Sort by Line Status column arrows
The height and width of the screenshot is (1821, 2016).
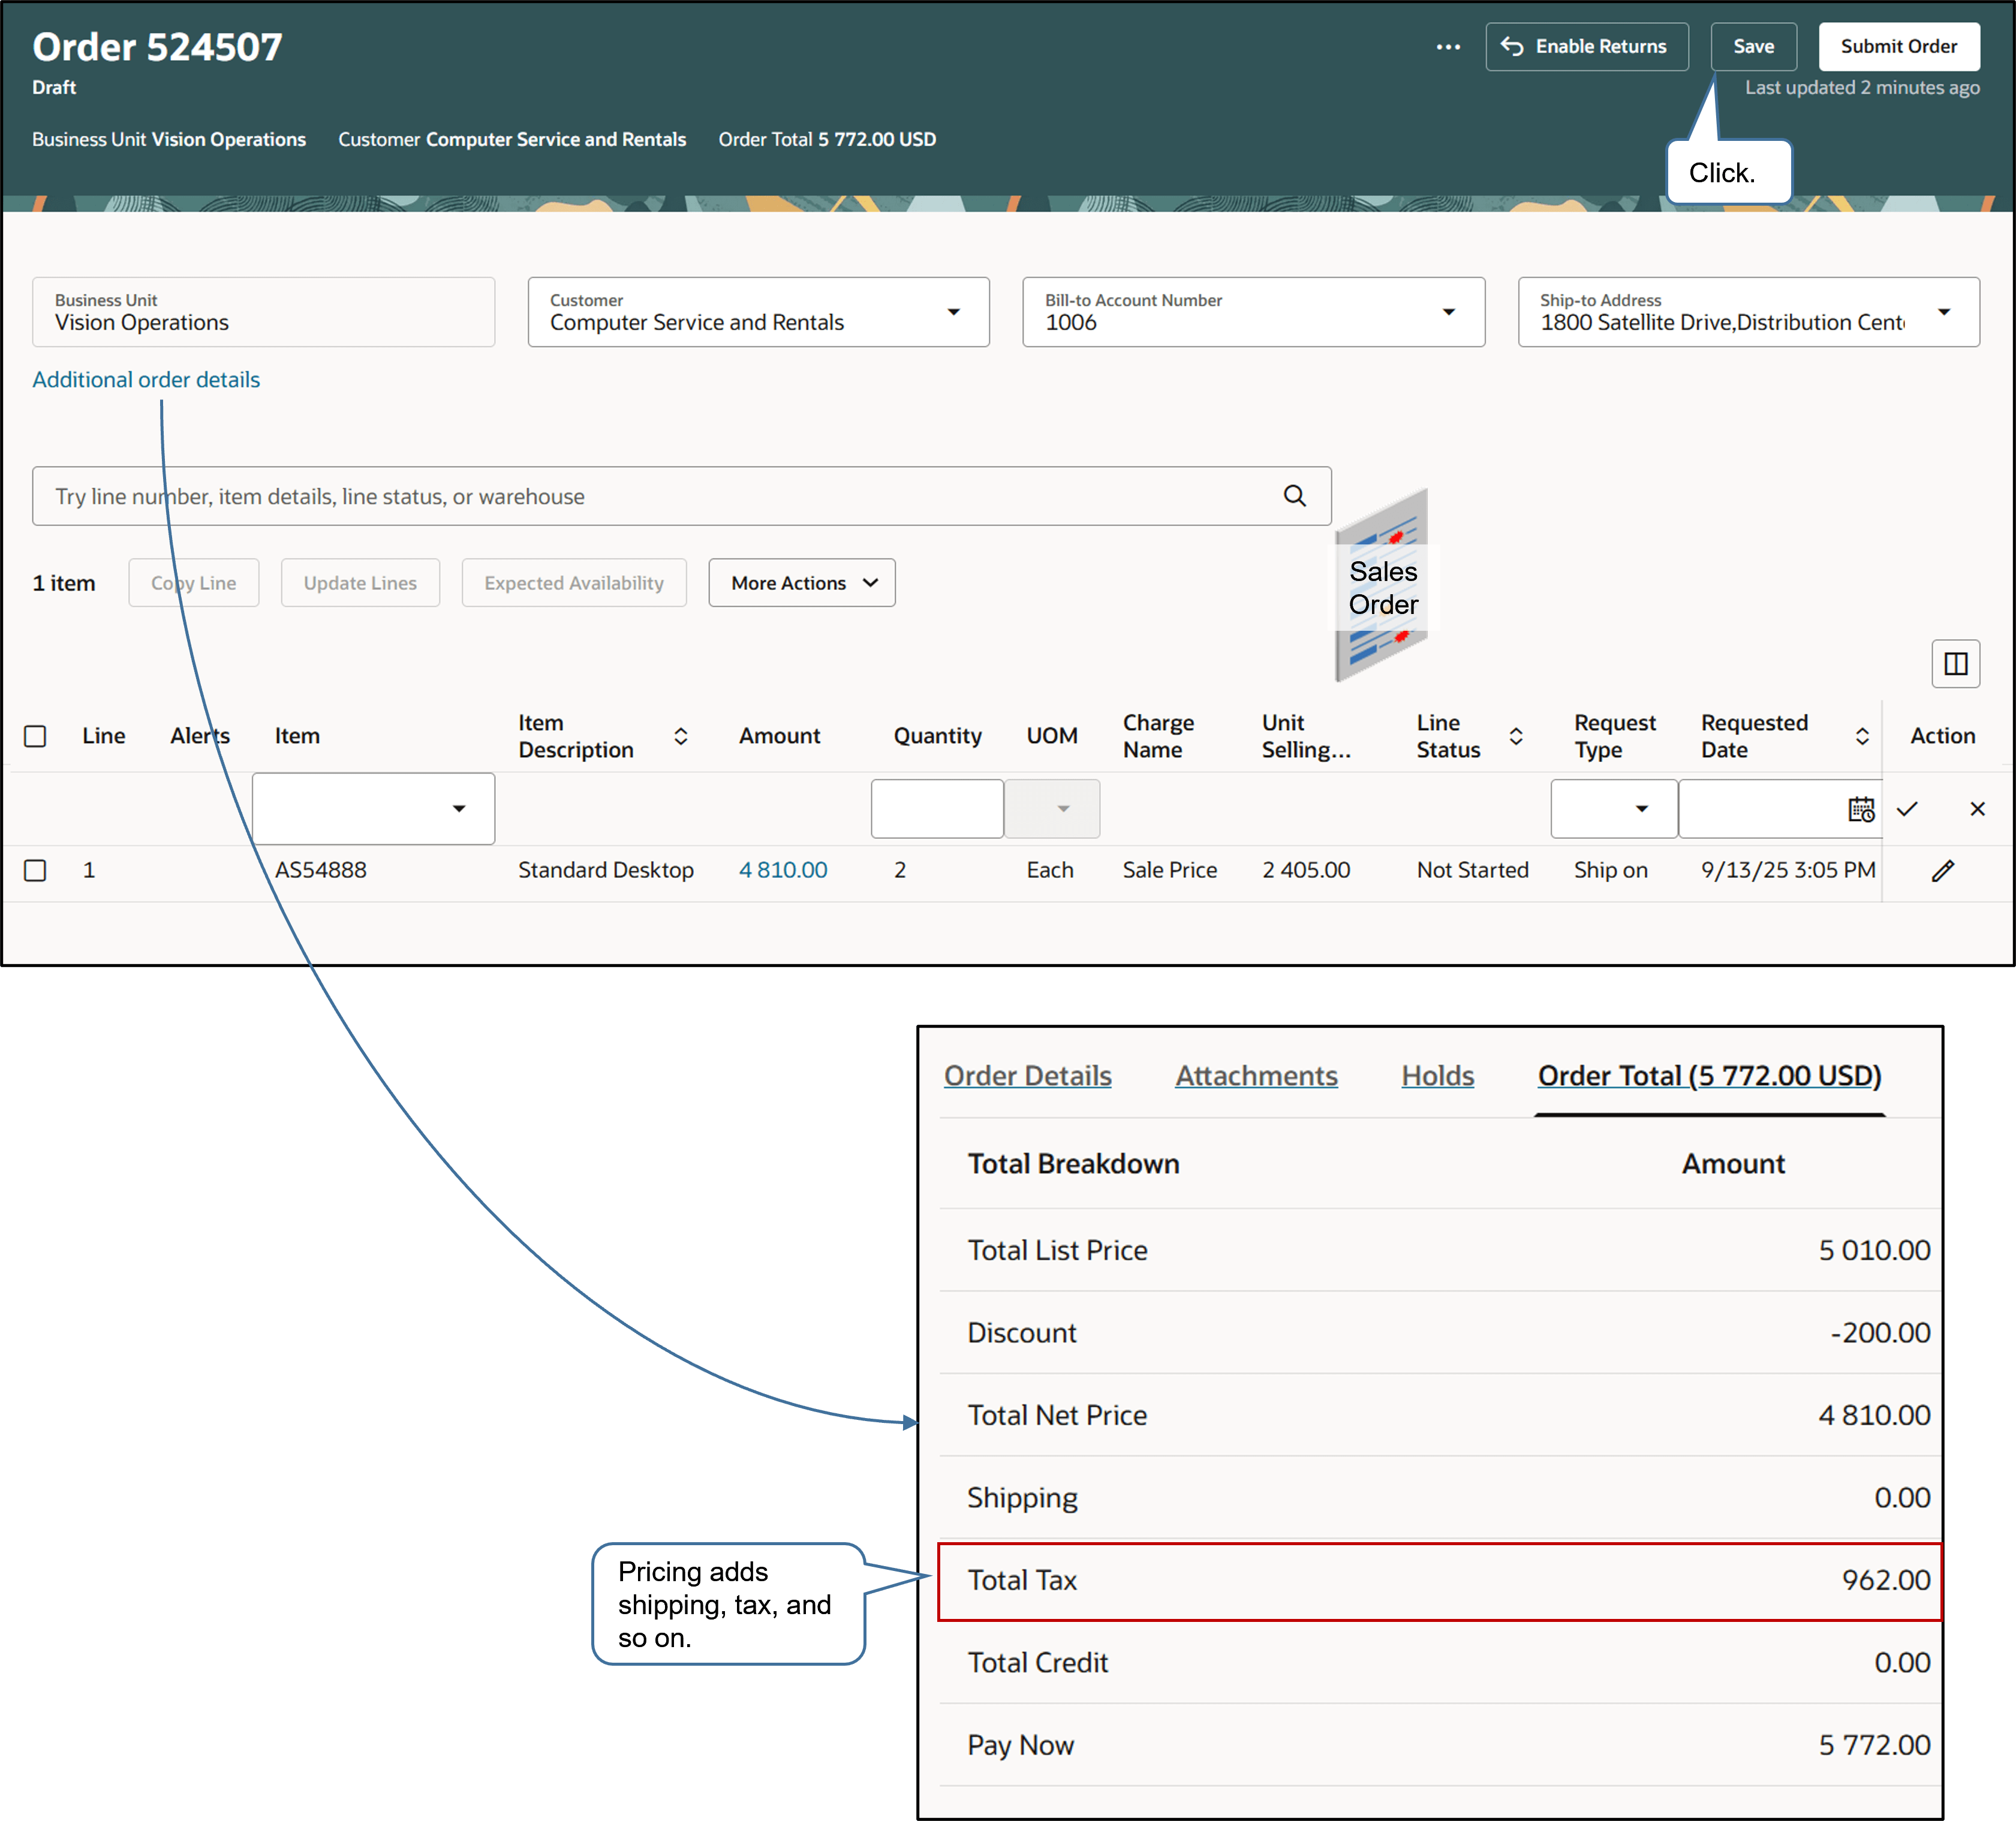pos(1516,736)
